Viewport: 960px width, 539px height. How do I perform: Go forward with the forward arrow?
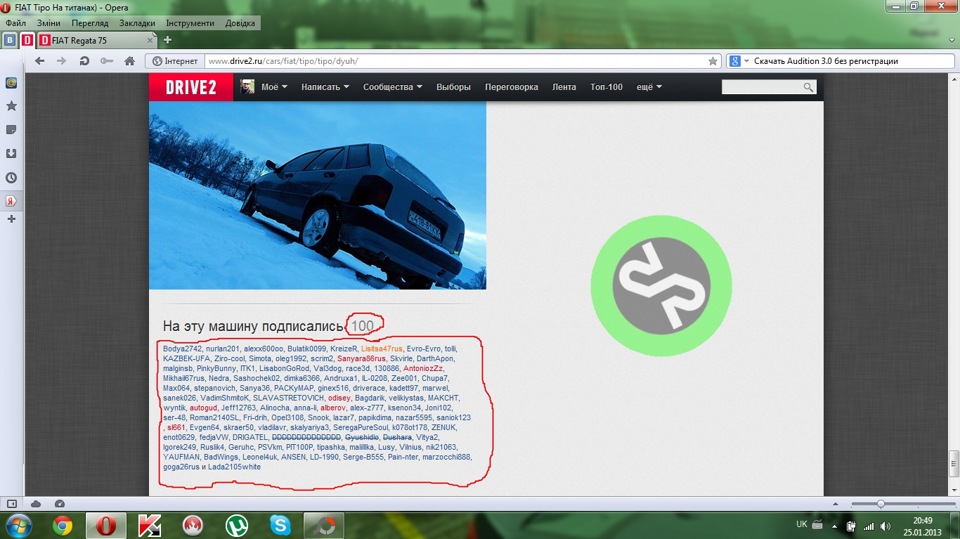pos(61,61)
